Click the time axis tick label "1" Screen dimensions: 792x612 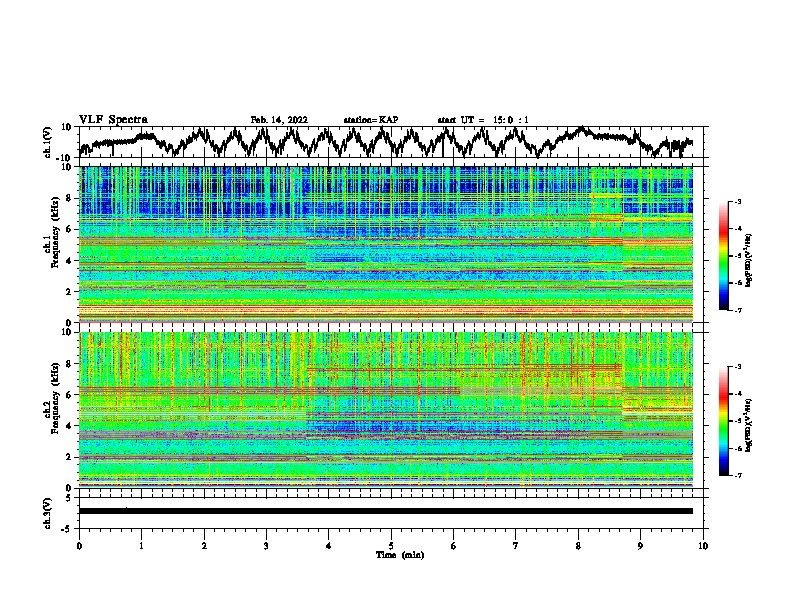[141, 546]
